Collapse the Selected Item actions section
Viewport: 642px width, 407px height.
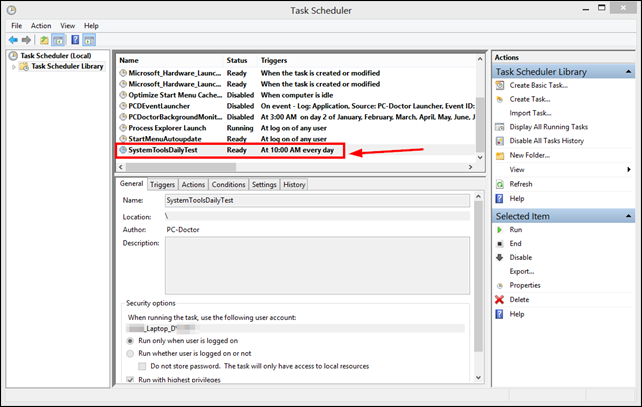[x=628, y=216]
